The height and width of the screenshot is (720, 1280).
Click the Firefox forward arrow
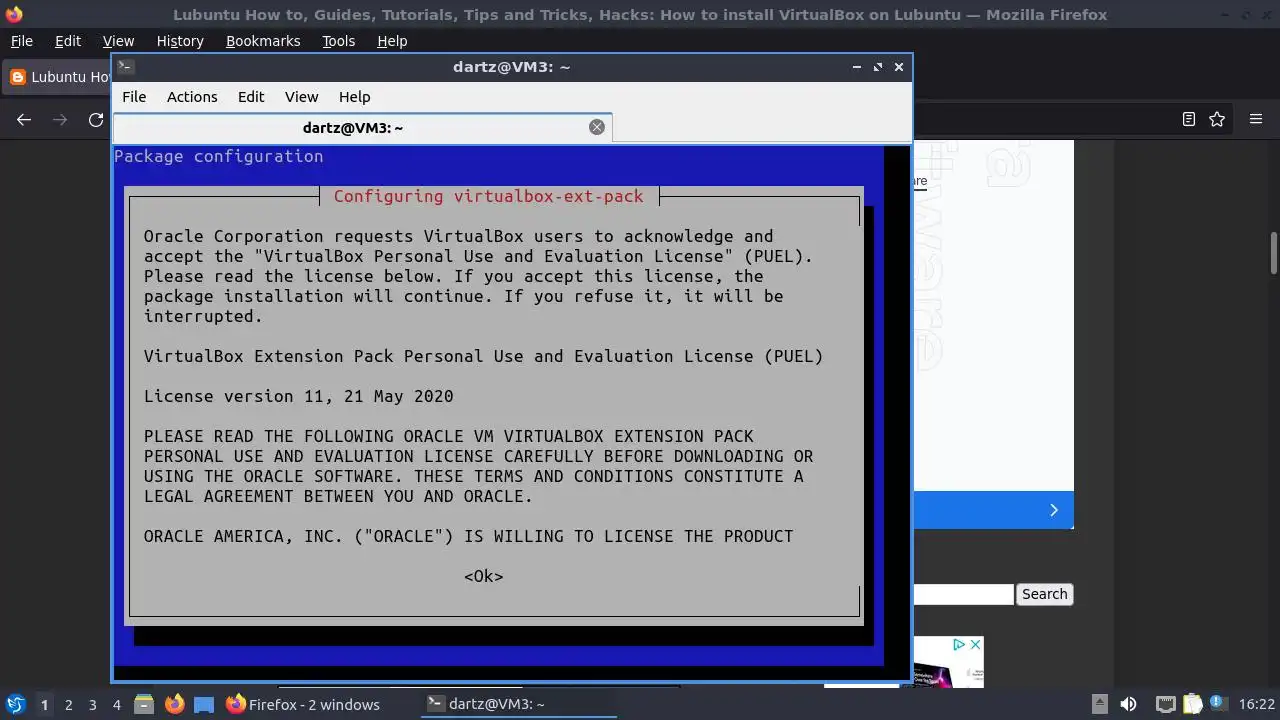pos(60,119)
